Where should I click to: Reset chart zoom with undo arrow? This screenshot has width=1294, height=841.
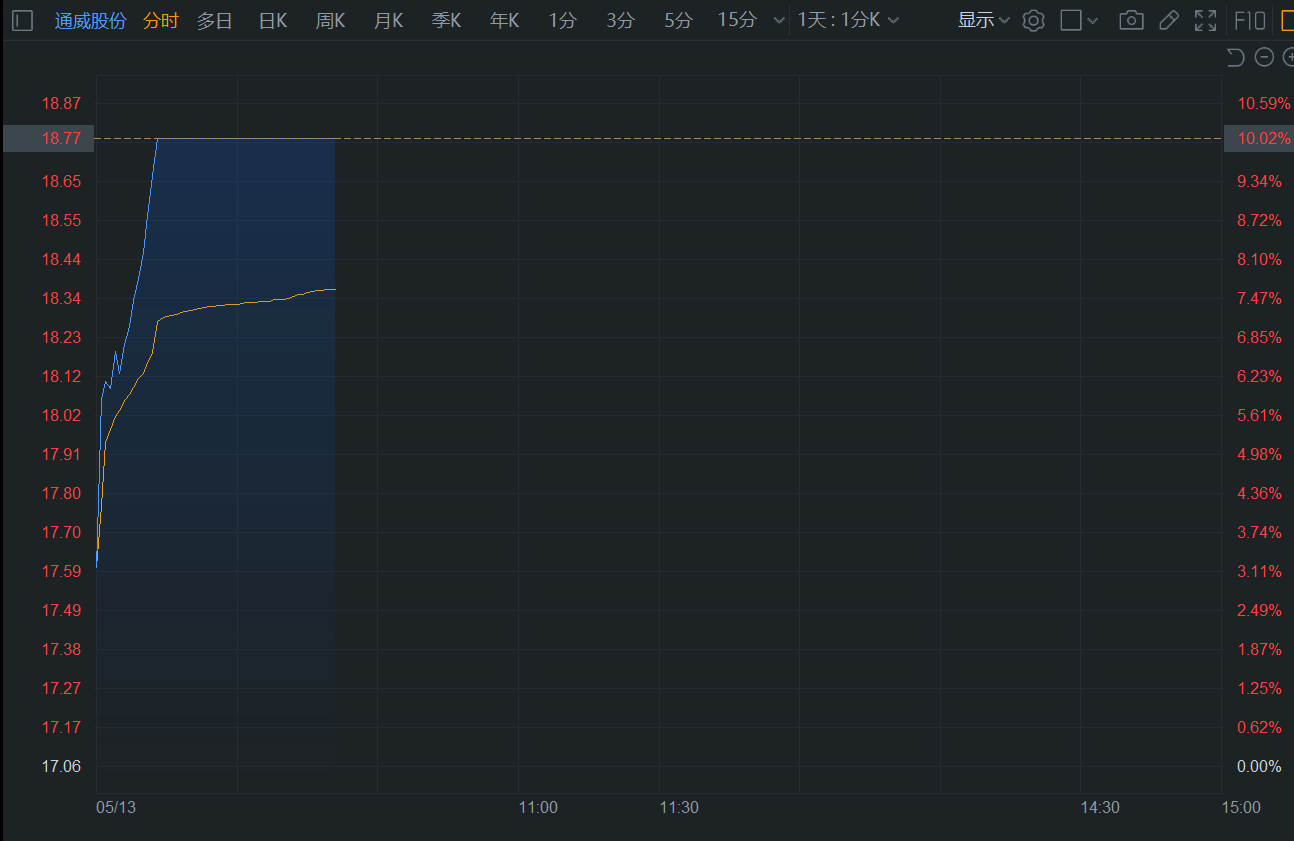click(1235, 57)
